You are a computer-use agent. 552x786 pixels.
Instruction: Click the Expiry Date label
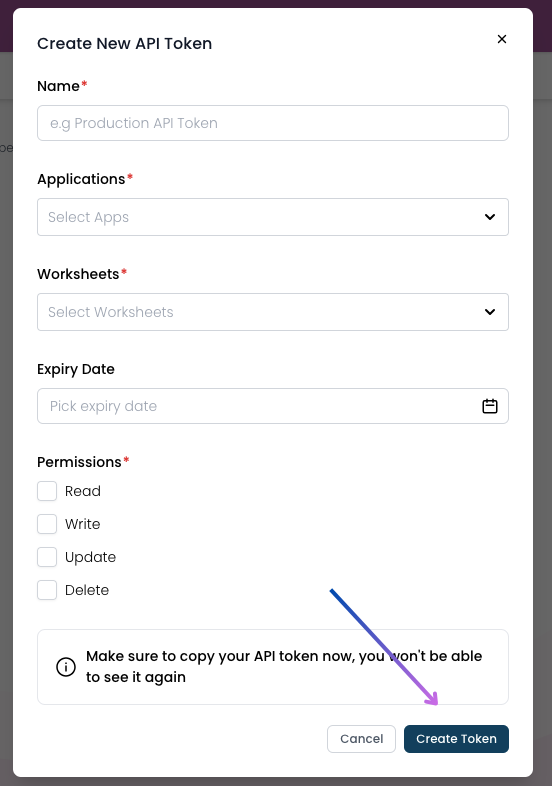[x=76, y=369]
